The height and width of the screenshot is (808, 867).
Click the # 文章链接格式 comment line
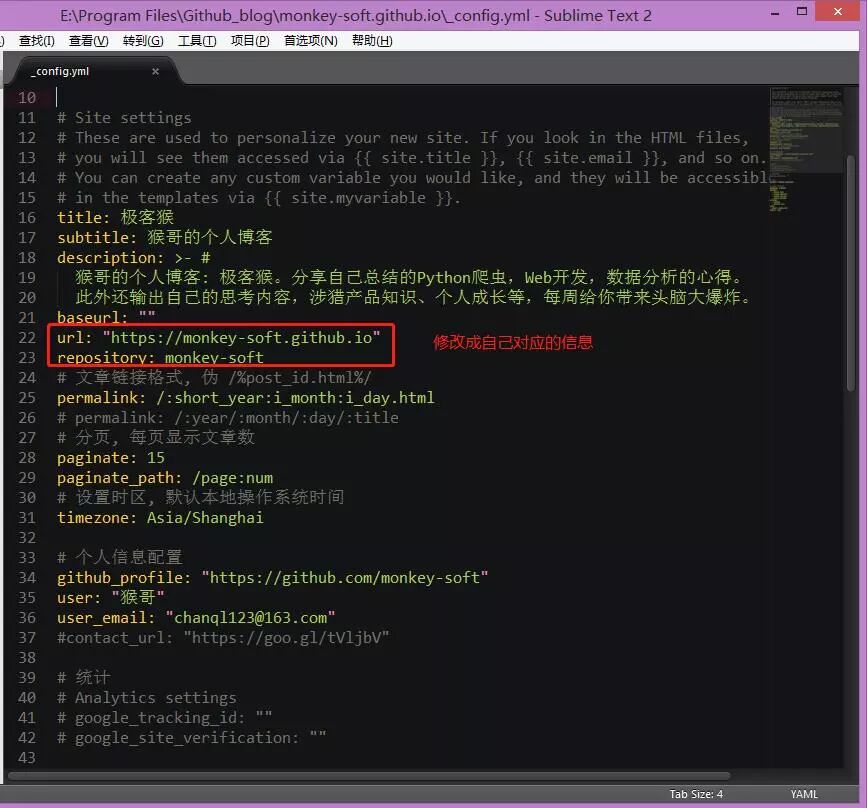click(x=215, y=378)
